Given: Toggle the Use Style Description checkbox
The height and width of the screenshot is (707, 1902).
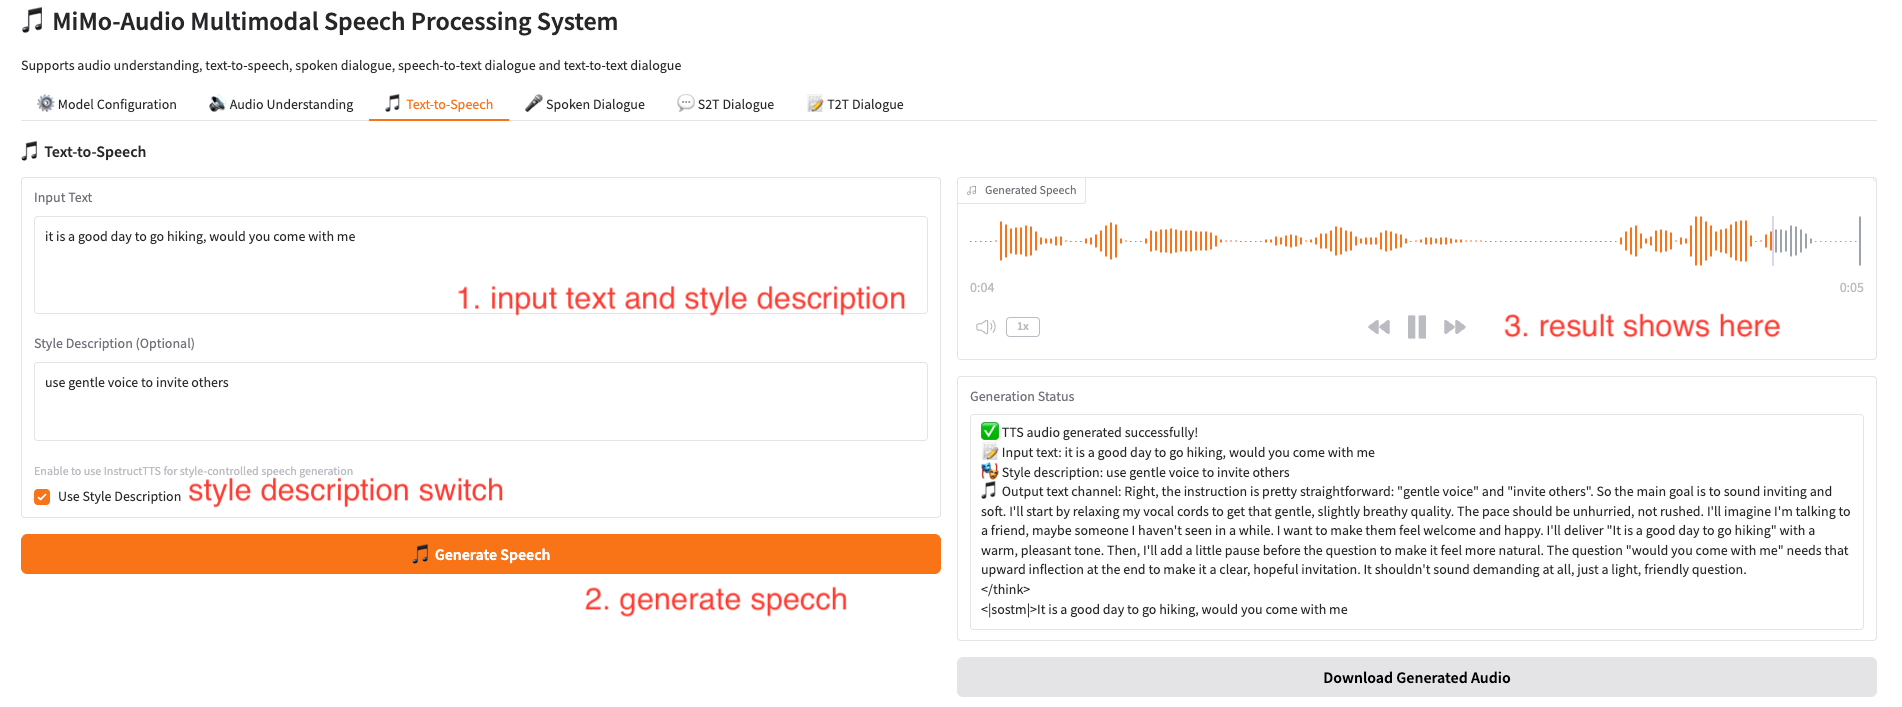Looking at the screenshot, I should click(x=42, y=497).
